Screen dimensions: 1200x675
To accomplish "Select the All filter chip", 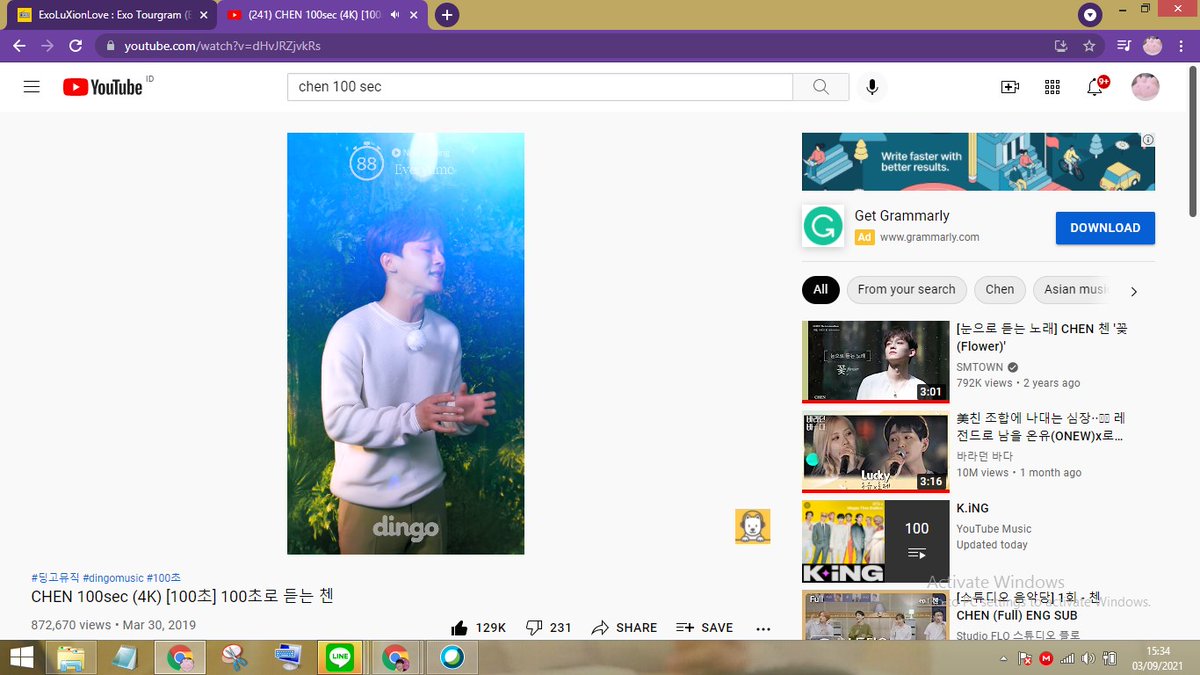I will click(x=820, y=289).
